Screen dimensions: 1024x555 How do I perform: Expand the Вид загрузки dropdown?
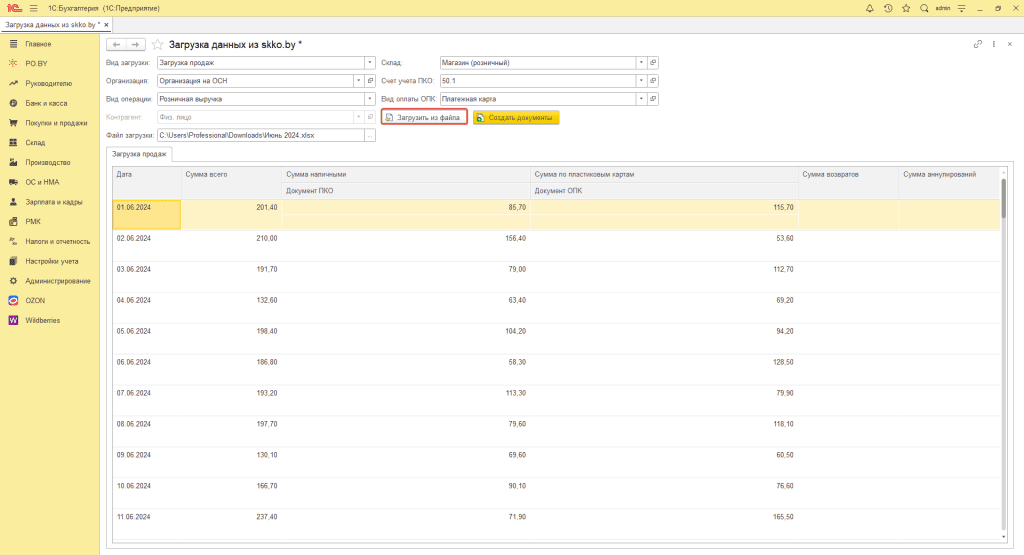[369, 63]
